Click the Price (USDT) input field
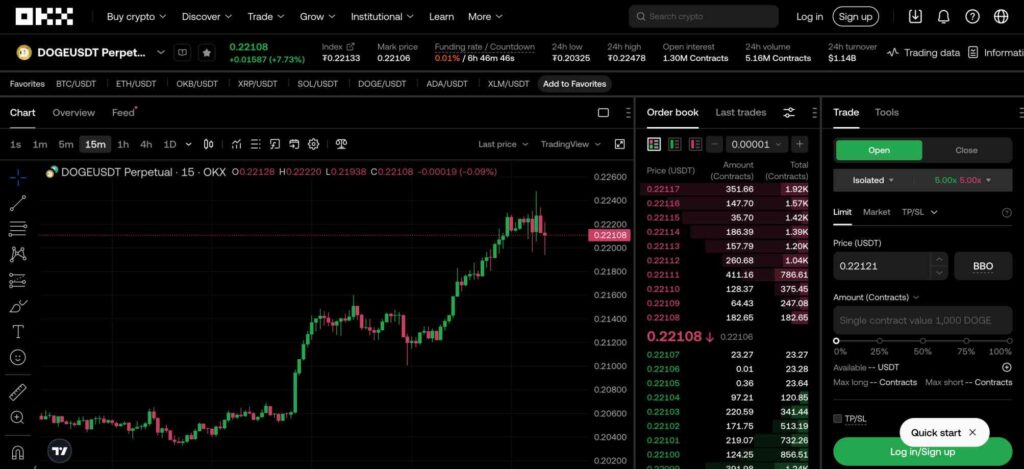The height and width of the screenshot is (469, 1024). tap(882, 266)
